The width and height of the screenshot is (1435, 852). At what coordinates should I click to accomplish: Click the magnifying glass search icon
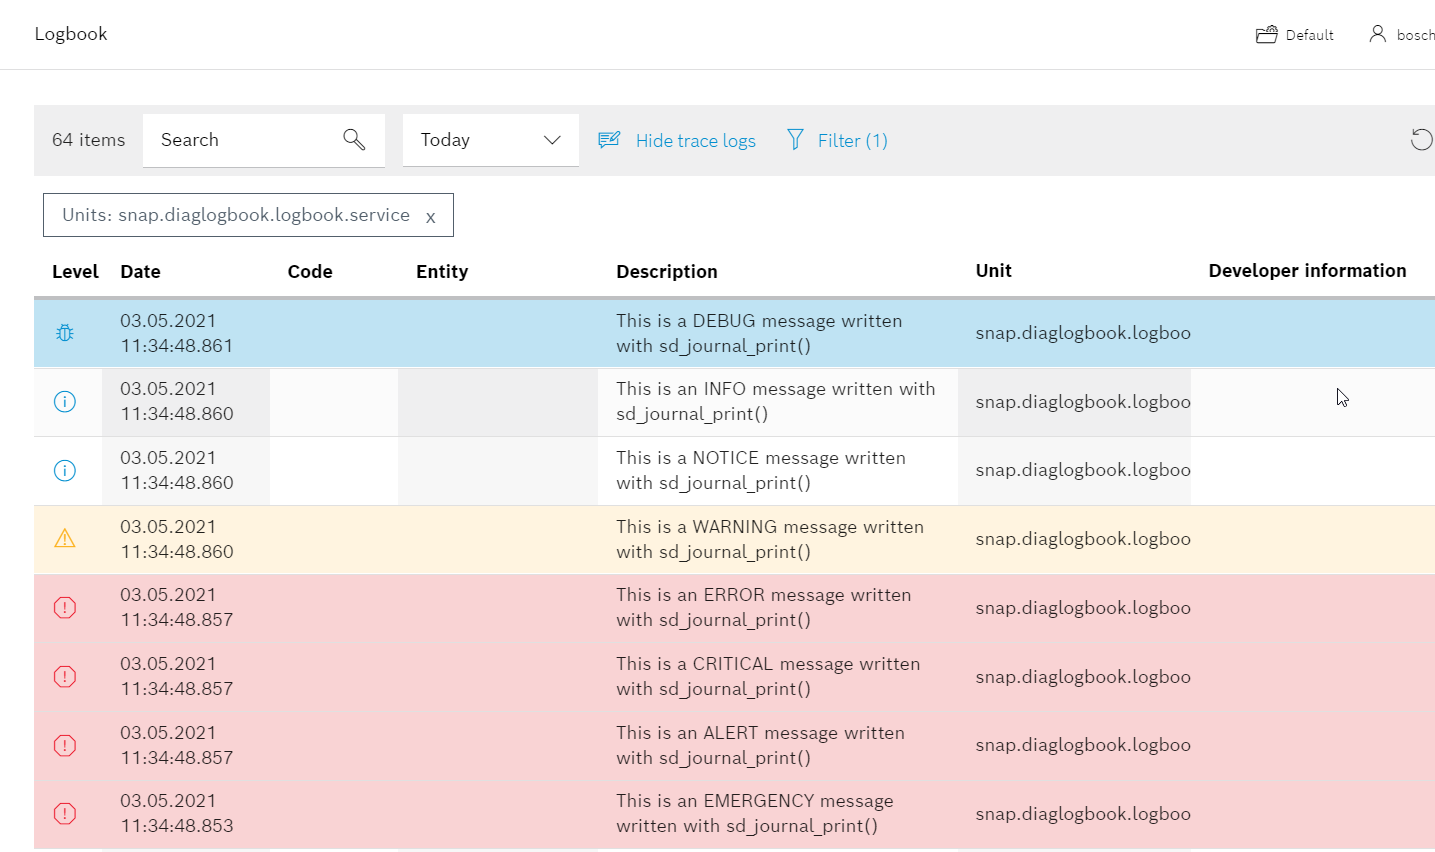[354, 139]
